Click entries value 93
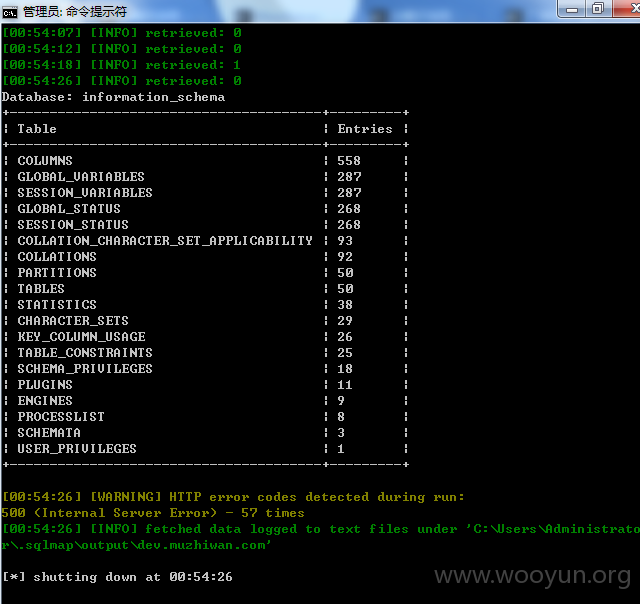The height and width of the screenshot is (604, 640). point(345,241)
